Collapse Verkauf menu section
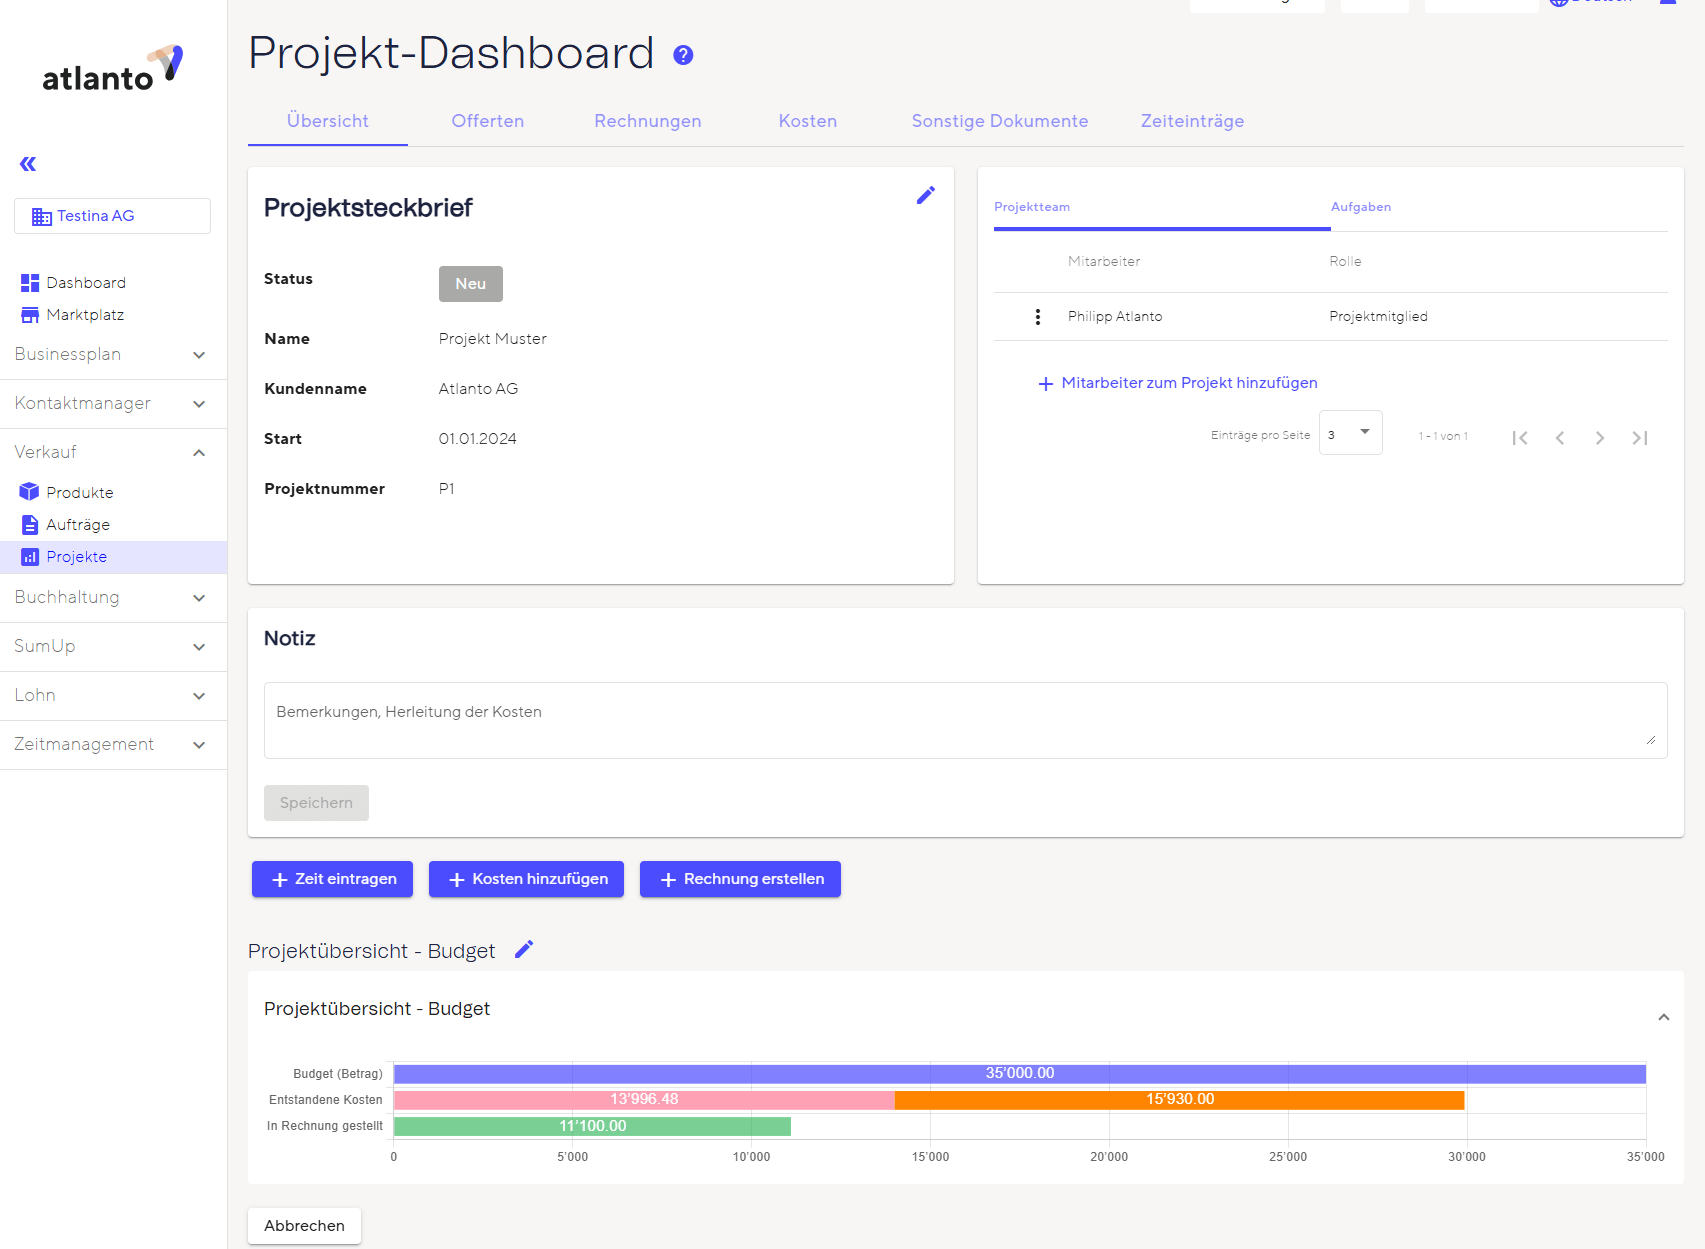This screenshot has width=1705, height=1249. (113, 453)
